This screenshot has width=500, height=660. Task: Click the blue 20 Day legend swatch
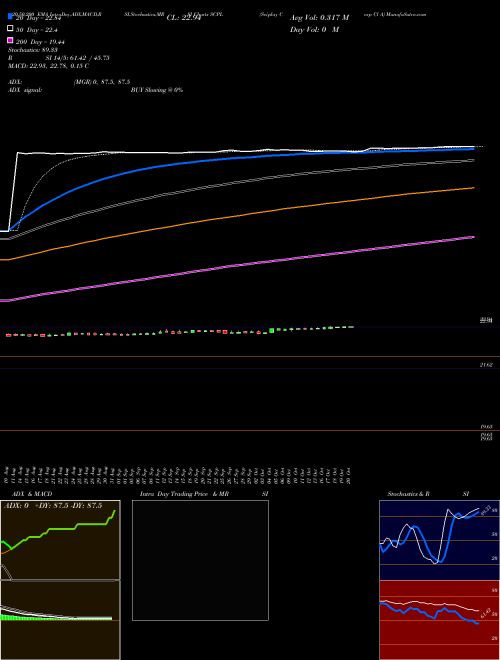(10, 17)
